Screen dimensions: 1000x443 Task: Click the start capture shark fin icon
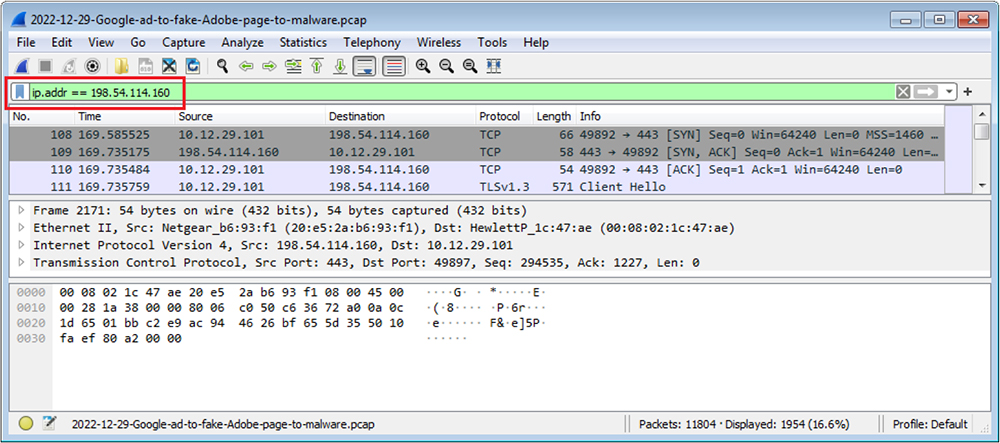tap(22, 66)
